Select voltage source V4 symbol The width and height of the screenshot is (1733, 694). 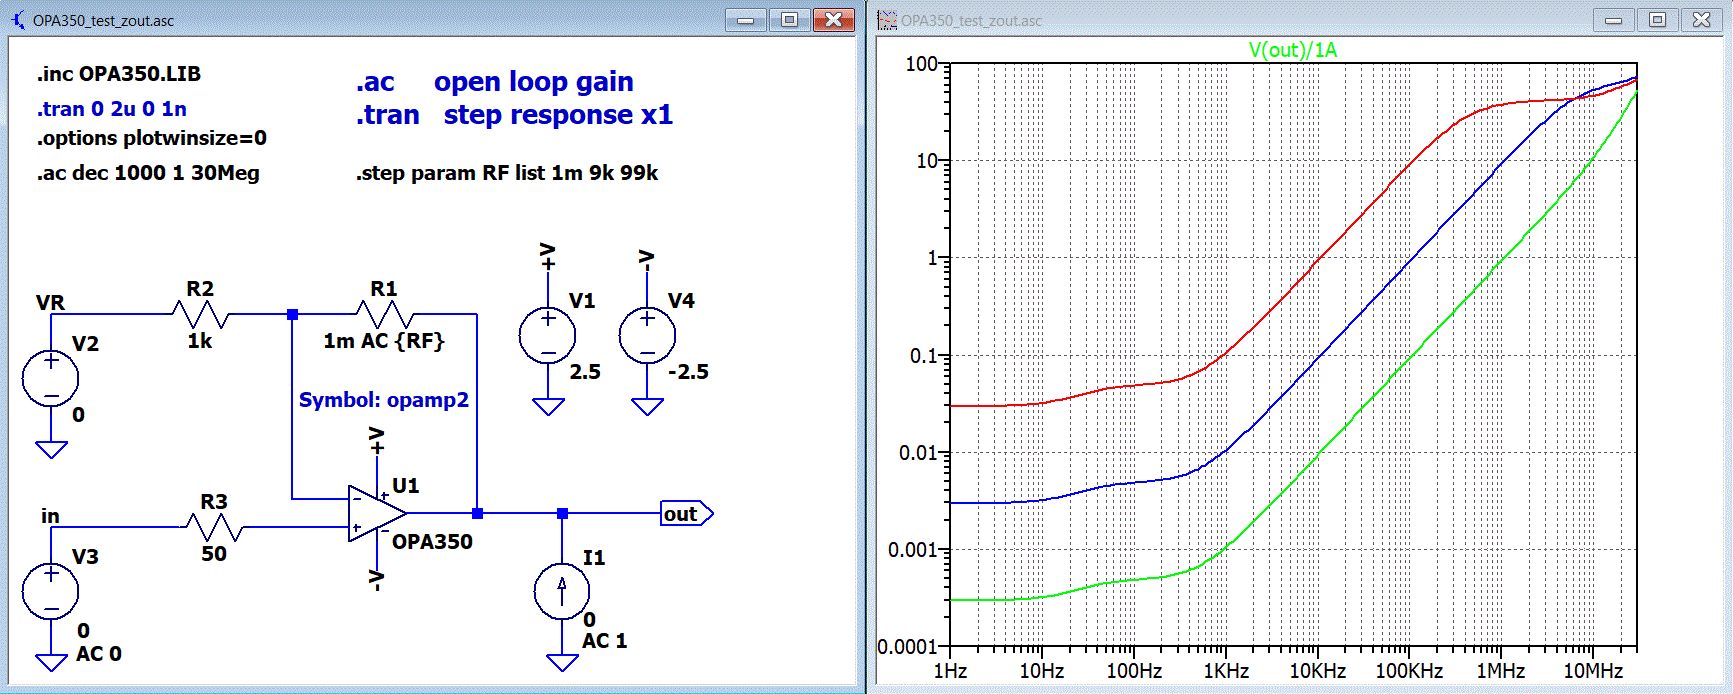[x=647, y=335]
